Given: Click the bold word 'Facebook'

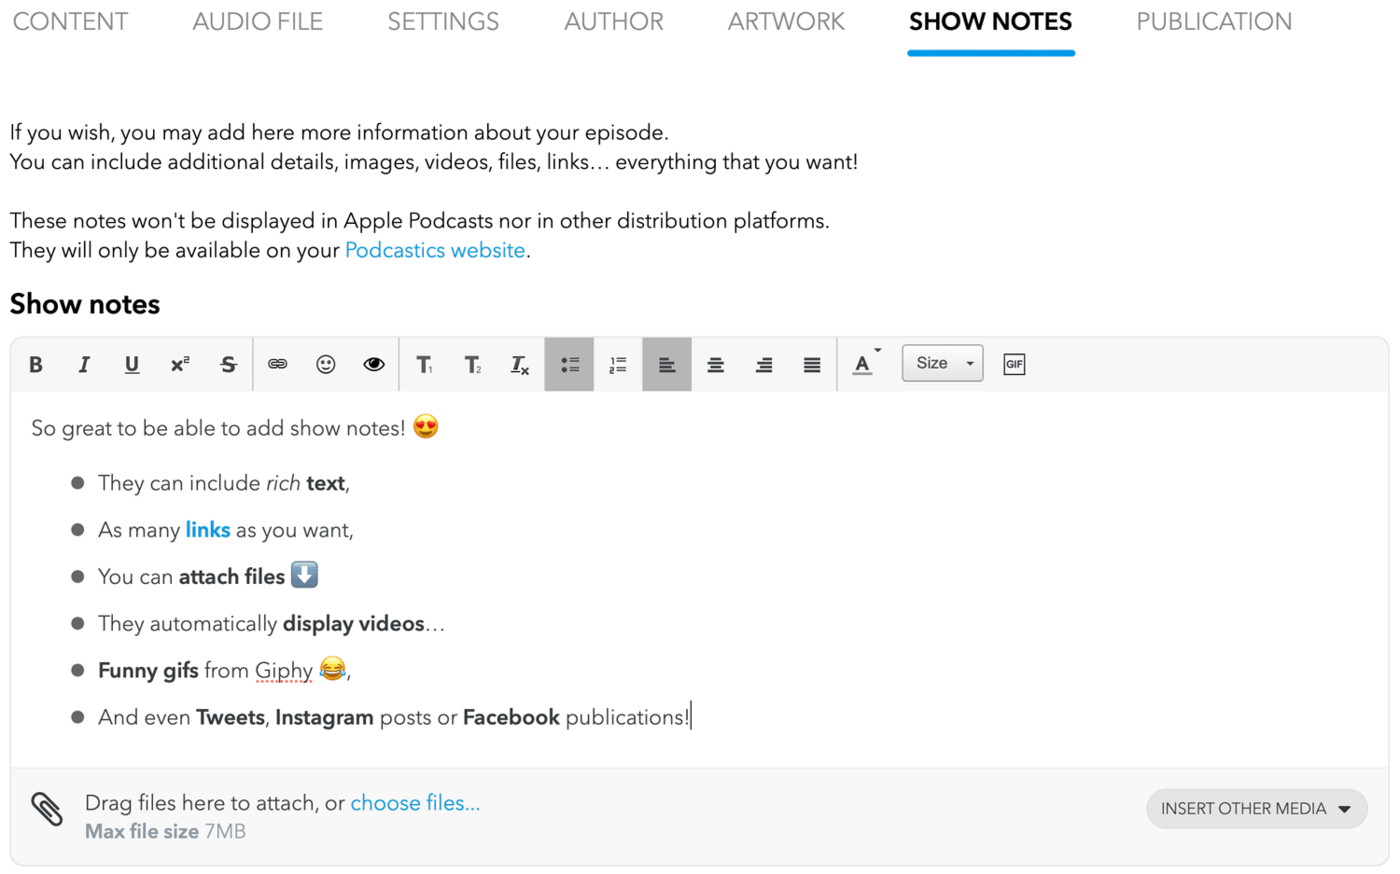Looking at the screenshot, I should 511,718.
